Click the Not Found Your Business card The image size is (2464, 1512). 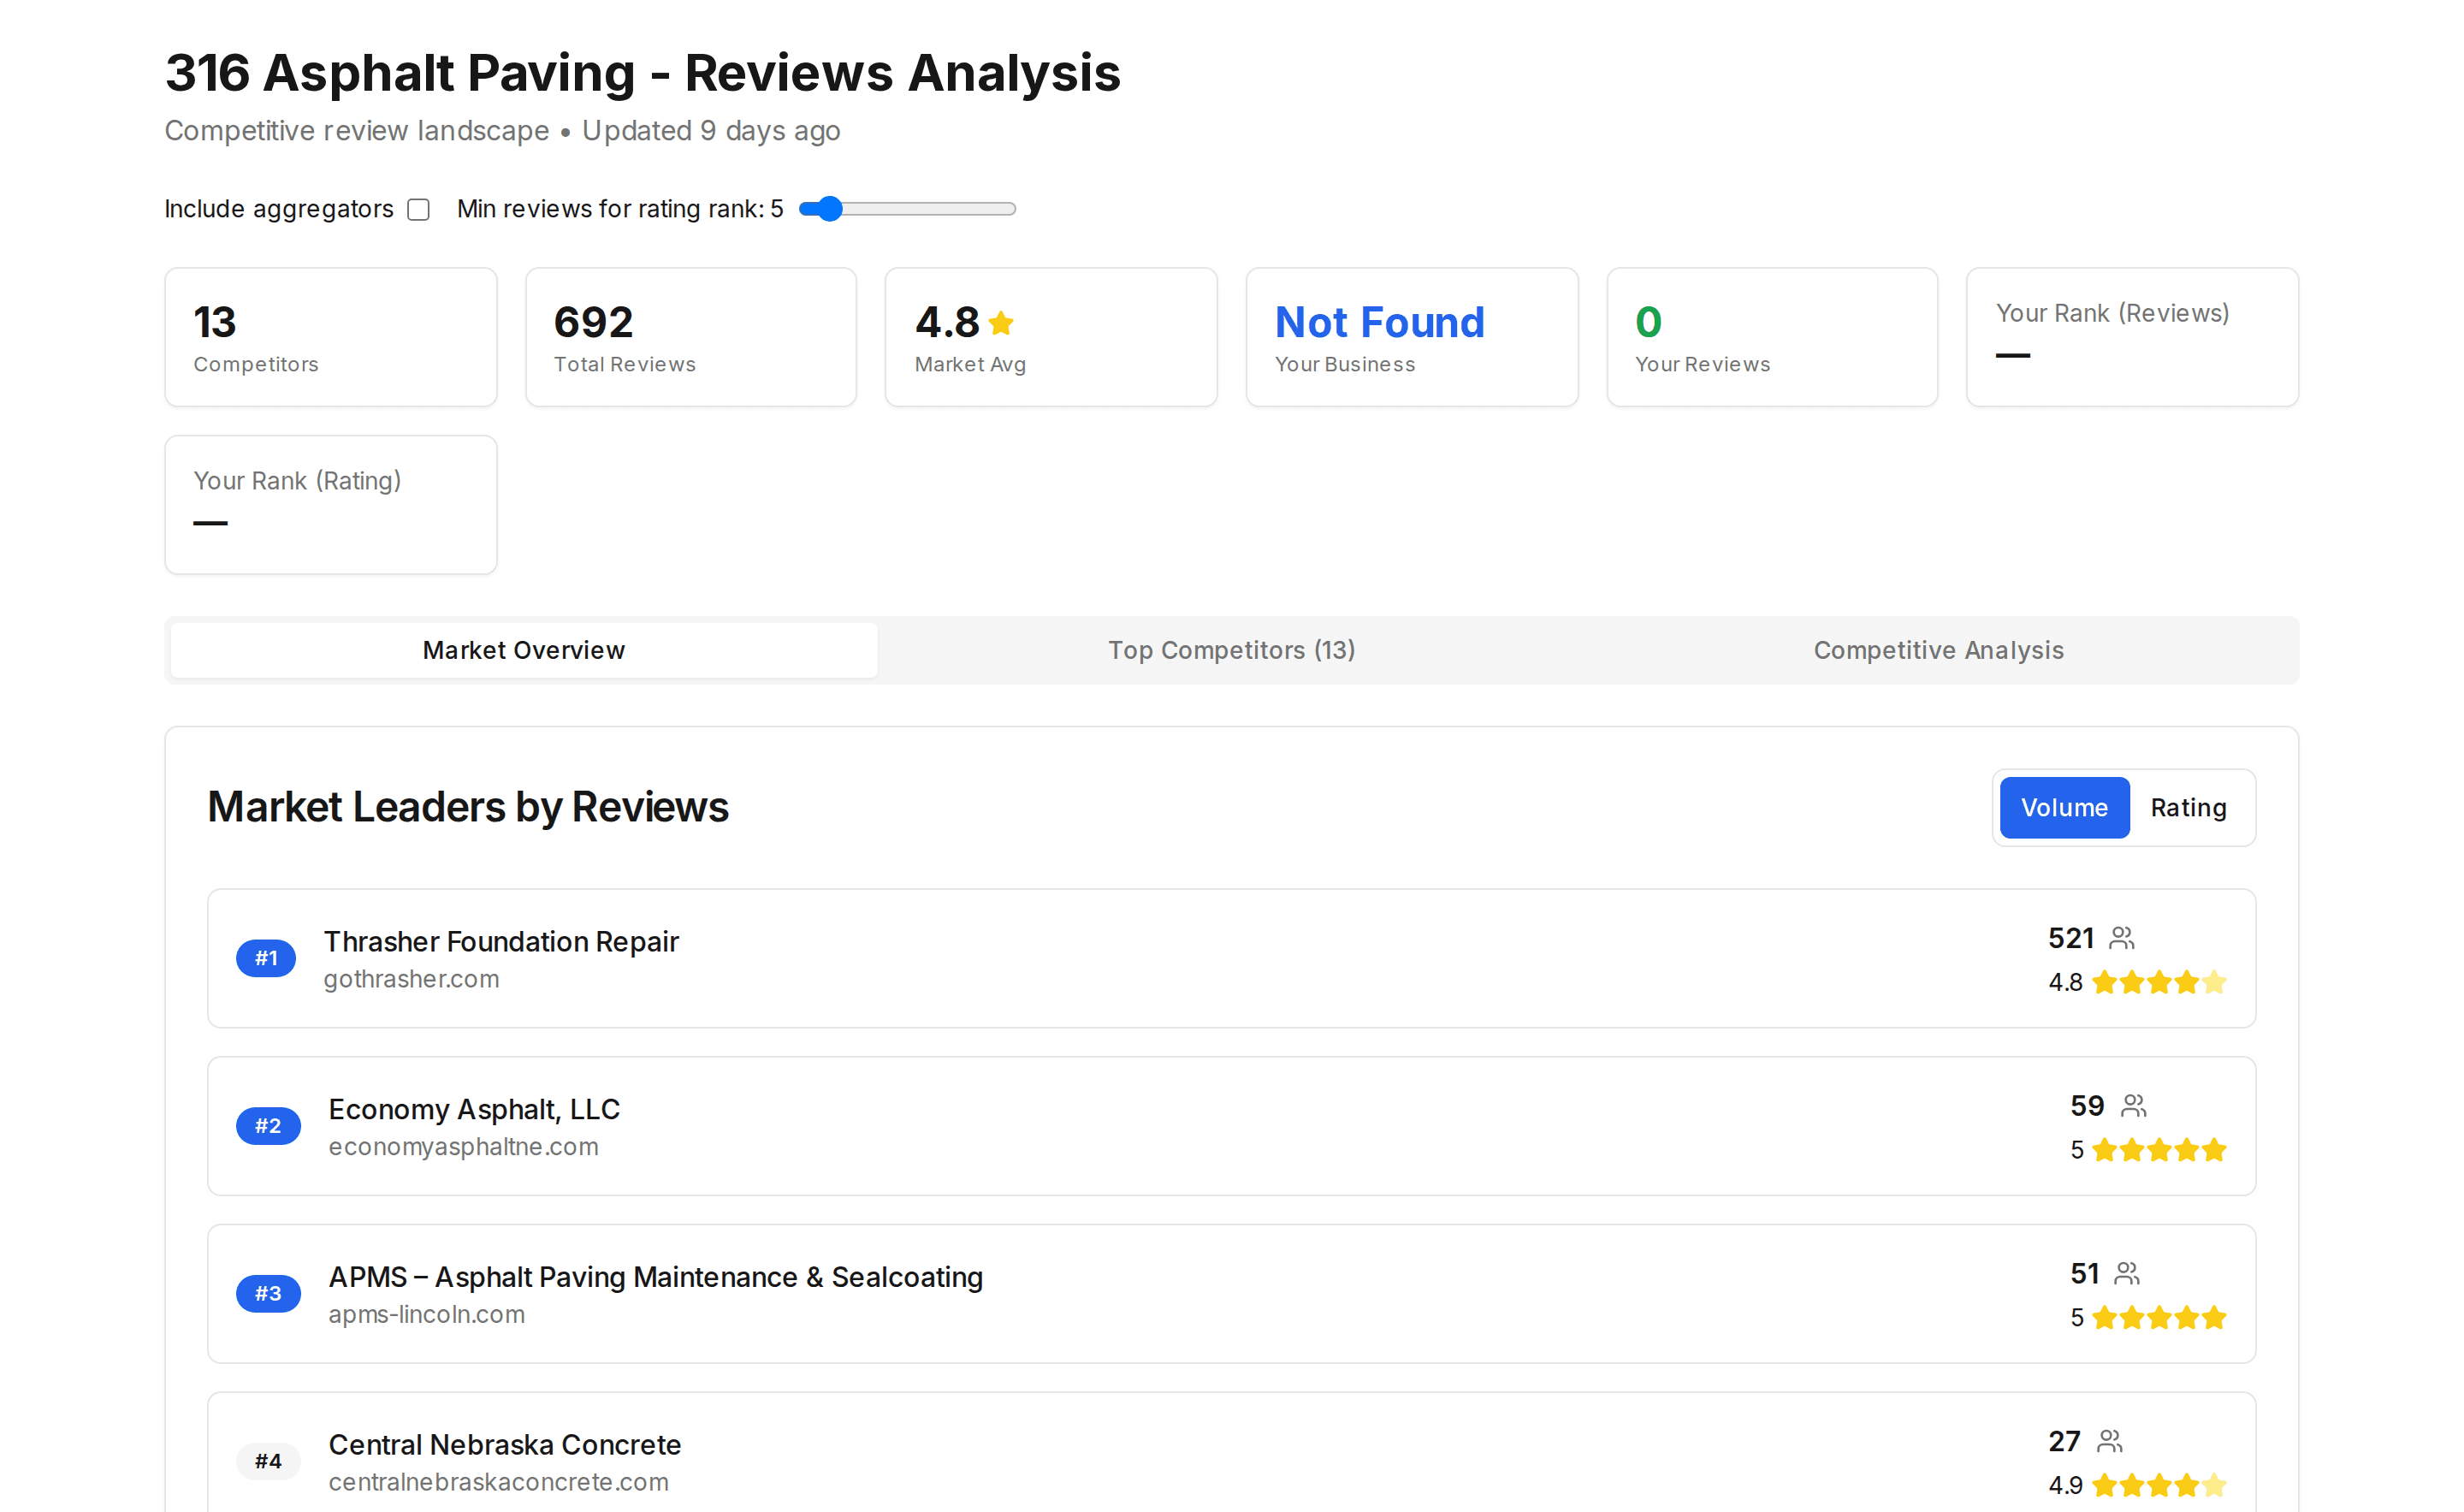click(x=1412, y=337)
